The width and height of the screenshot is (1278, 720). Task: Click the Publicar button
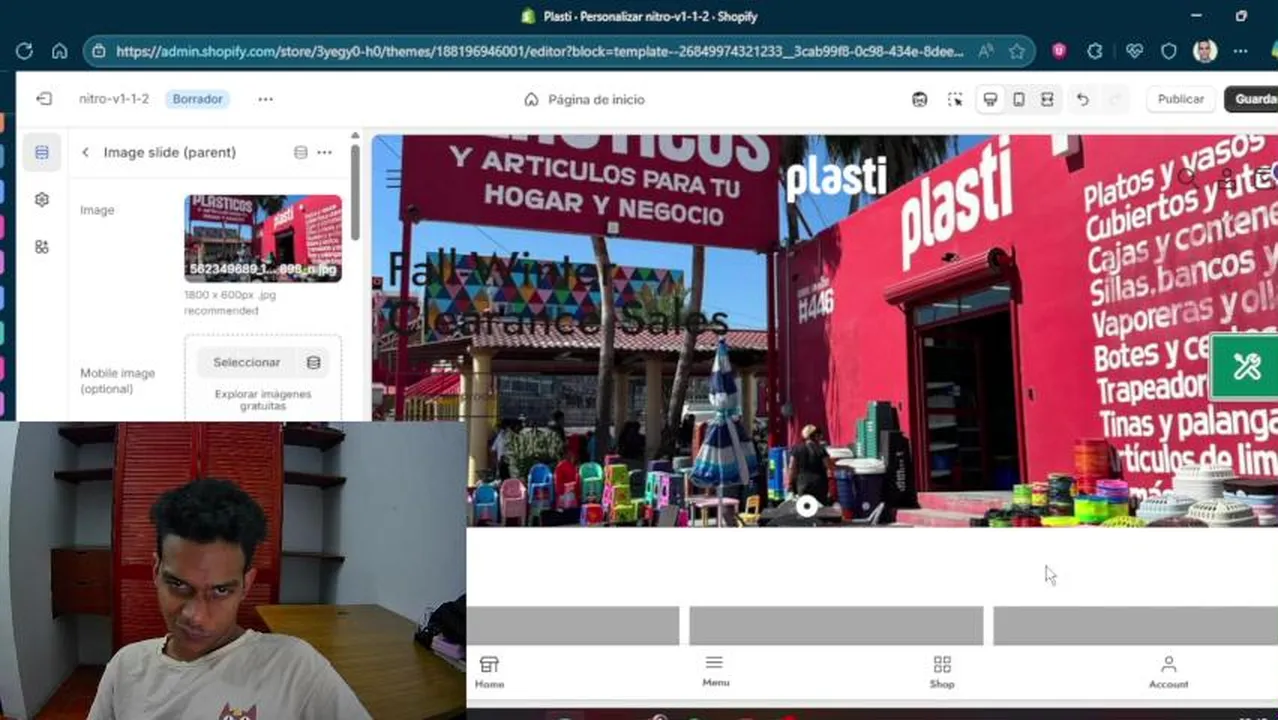(1181, 99)
